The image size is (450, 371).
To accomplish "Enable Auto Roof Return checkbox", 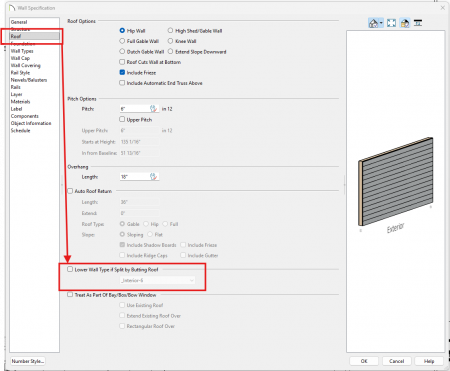I will click(70, 191).
